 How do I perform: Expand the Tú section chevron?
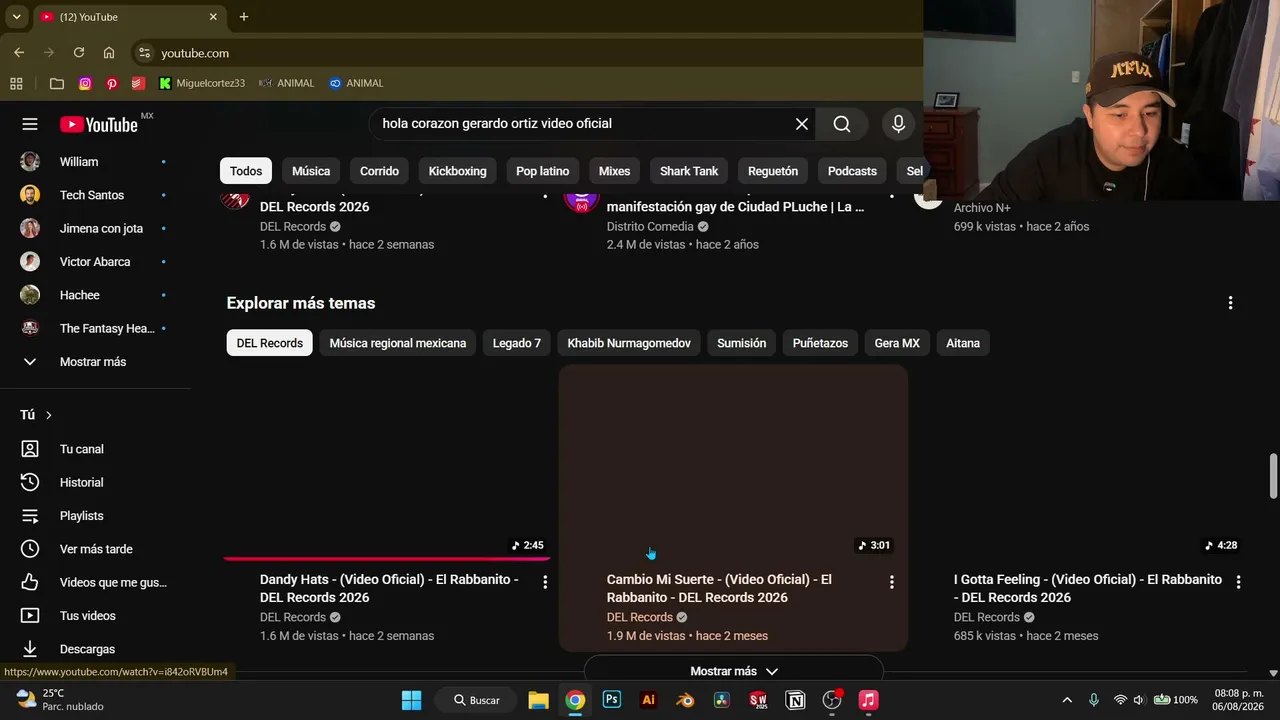pyautogui.click(x=48, y=415)
